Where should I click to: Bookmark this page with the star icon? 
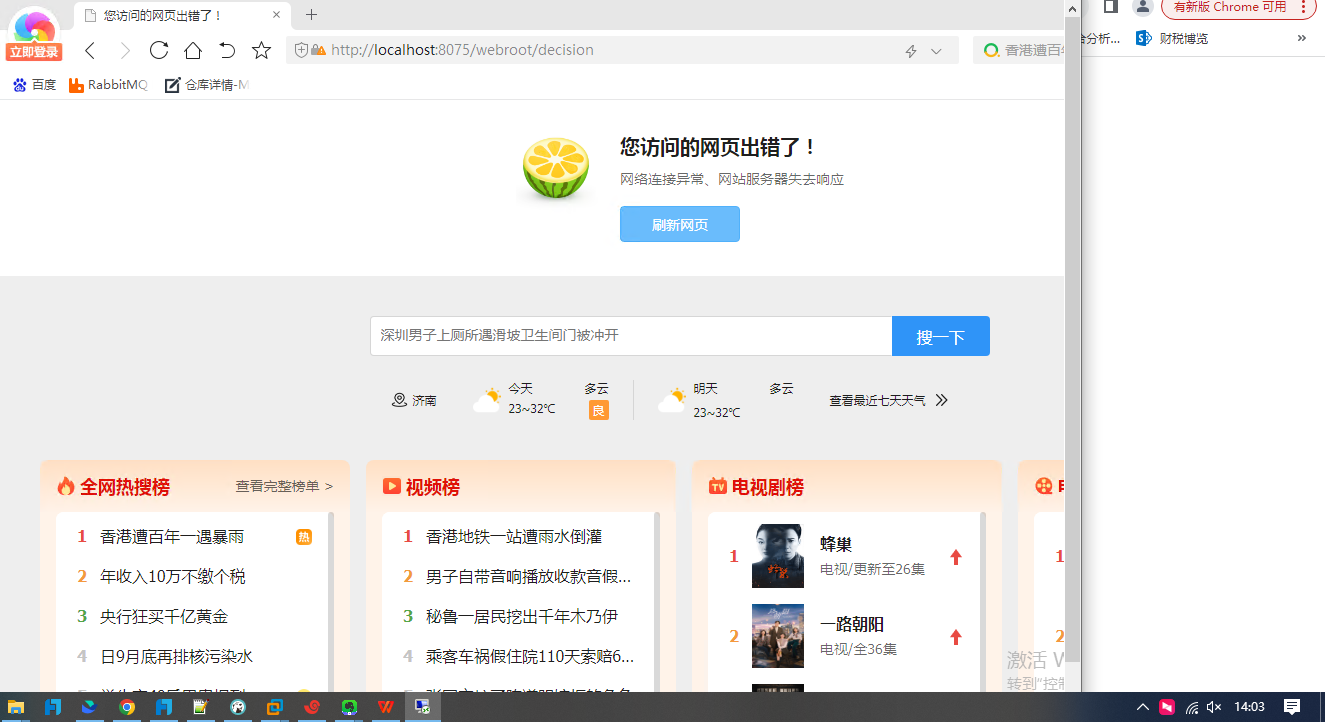(x=261, y=51)
